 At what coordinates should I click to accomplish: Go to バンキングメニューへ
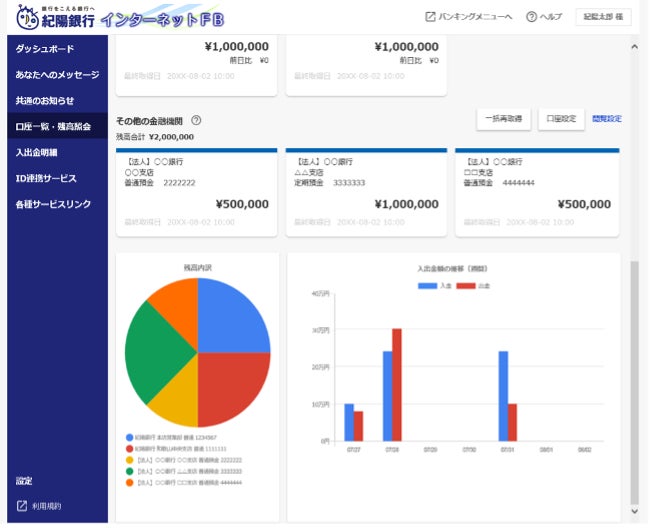475,17
